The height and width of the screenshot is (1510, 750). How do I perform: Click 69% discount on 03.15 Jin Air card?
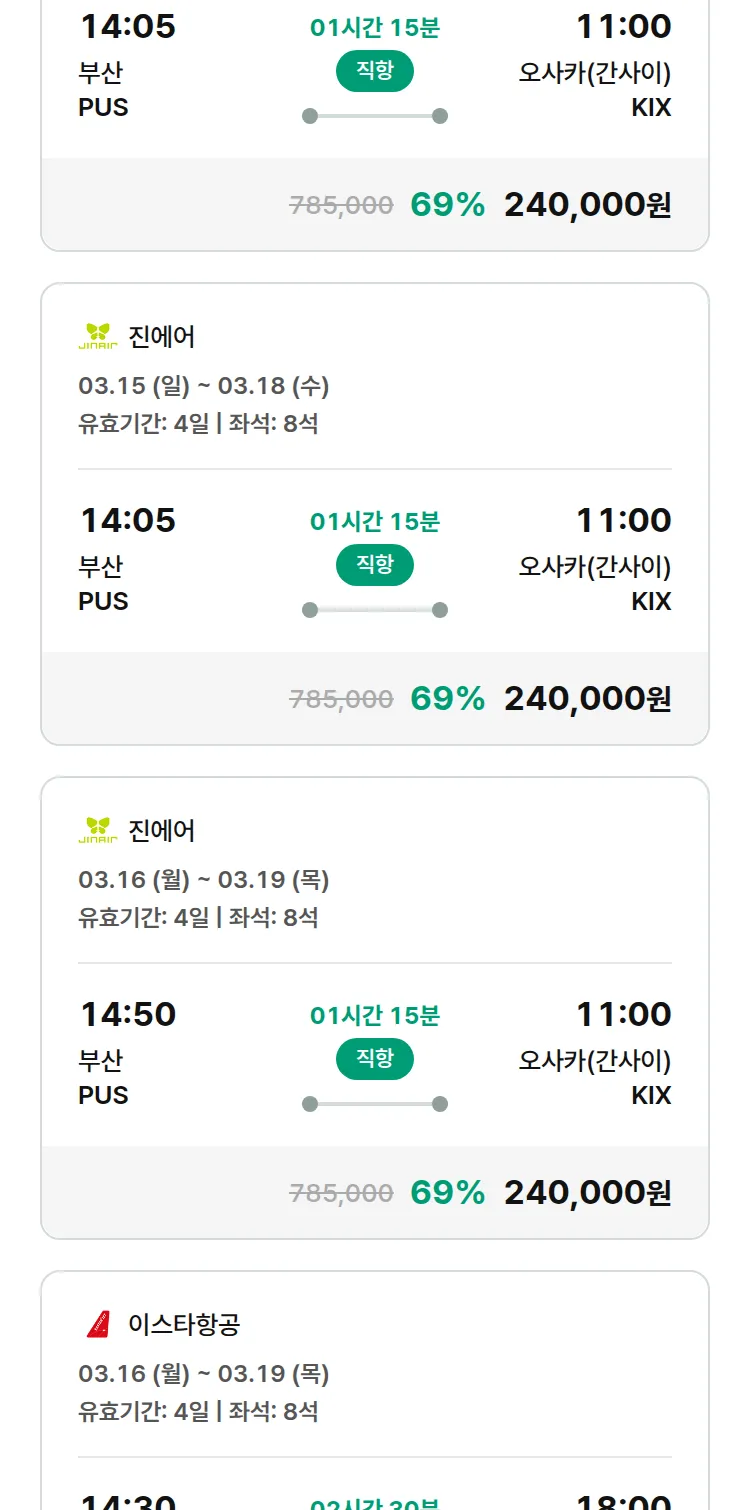coord(447,699)
